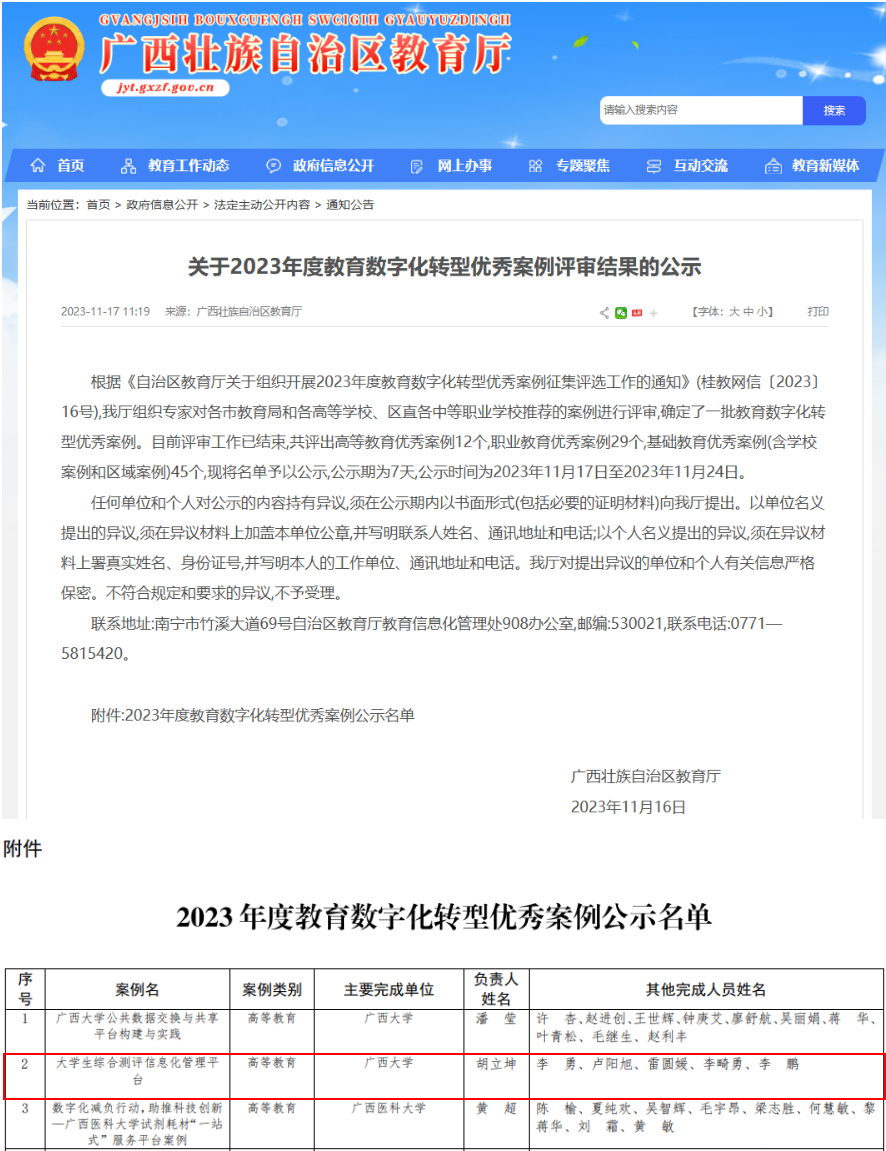Set font size to 中 (medium)
Viewport: 886px width, 1151px height.
[748, 312]
